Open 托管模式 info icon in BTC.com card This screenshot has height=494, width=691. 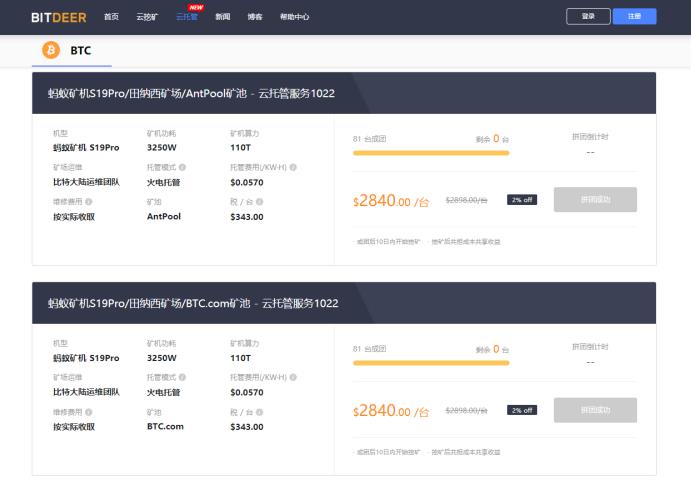182,377
